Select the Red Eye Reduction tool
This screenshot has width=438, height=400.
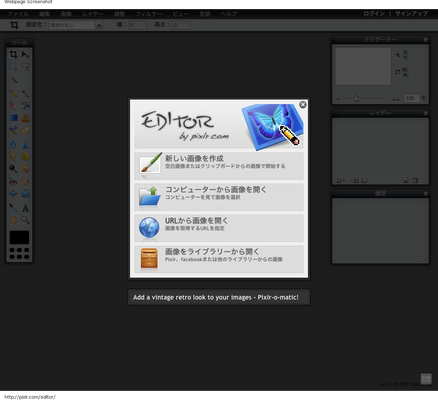pyautogui.click(x=13, y=182)
